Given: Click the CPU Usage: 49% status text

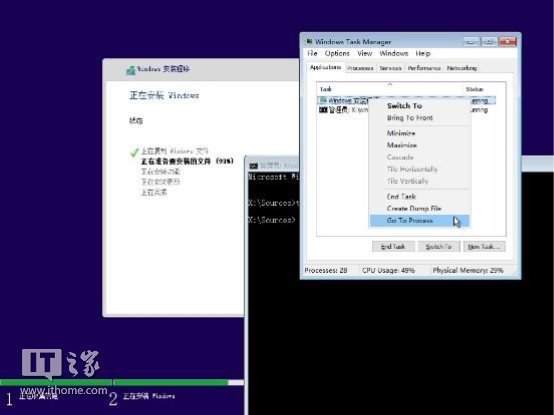Looking at the screenshot, I should [388, 270].
